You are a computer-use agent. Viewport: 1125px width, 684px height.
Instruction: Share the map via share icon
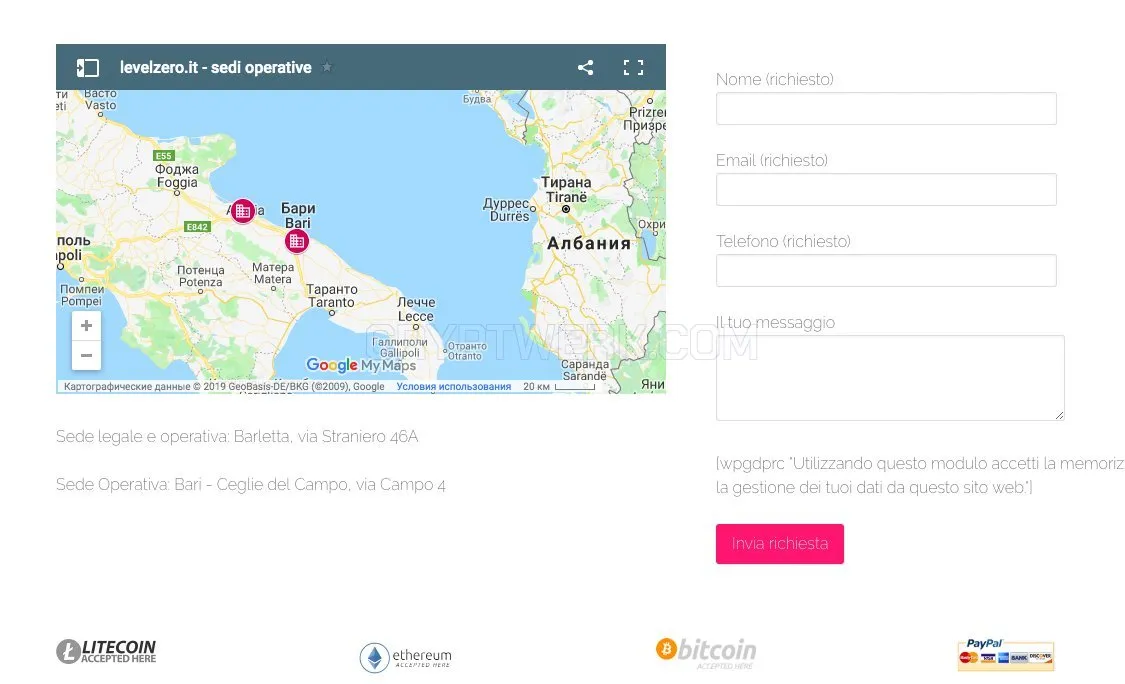pos(585,67)
